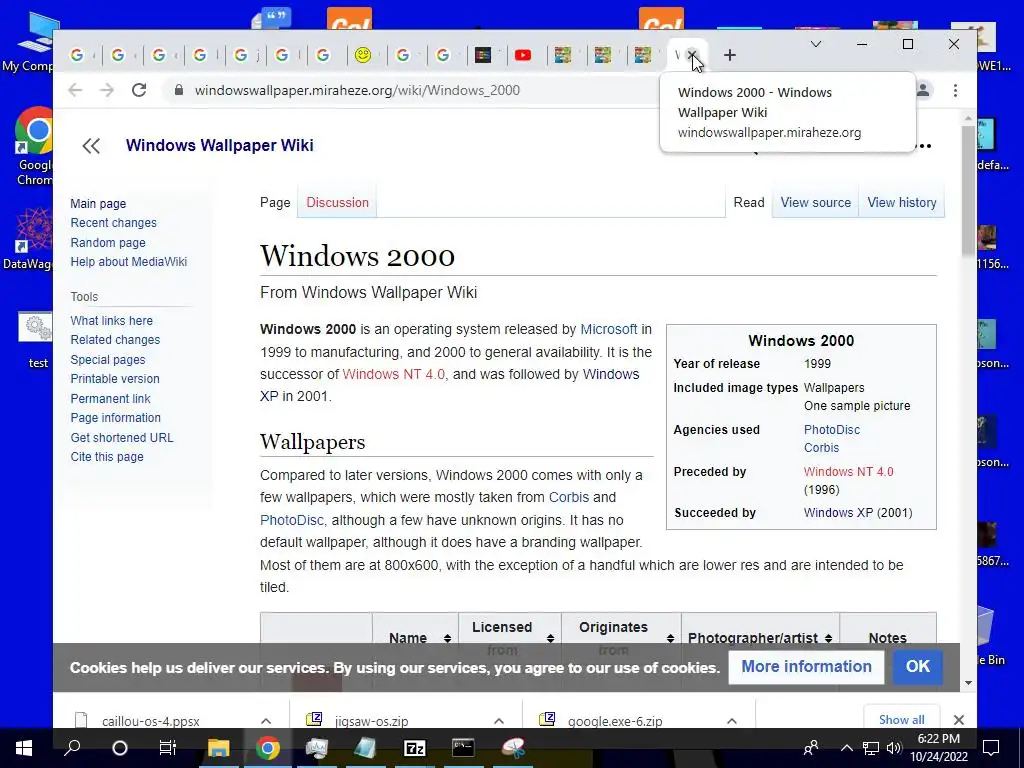Open the View history tab
The image size is (1024, 768).
(901, 202)
